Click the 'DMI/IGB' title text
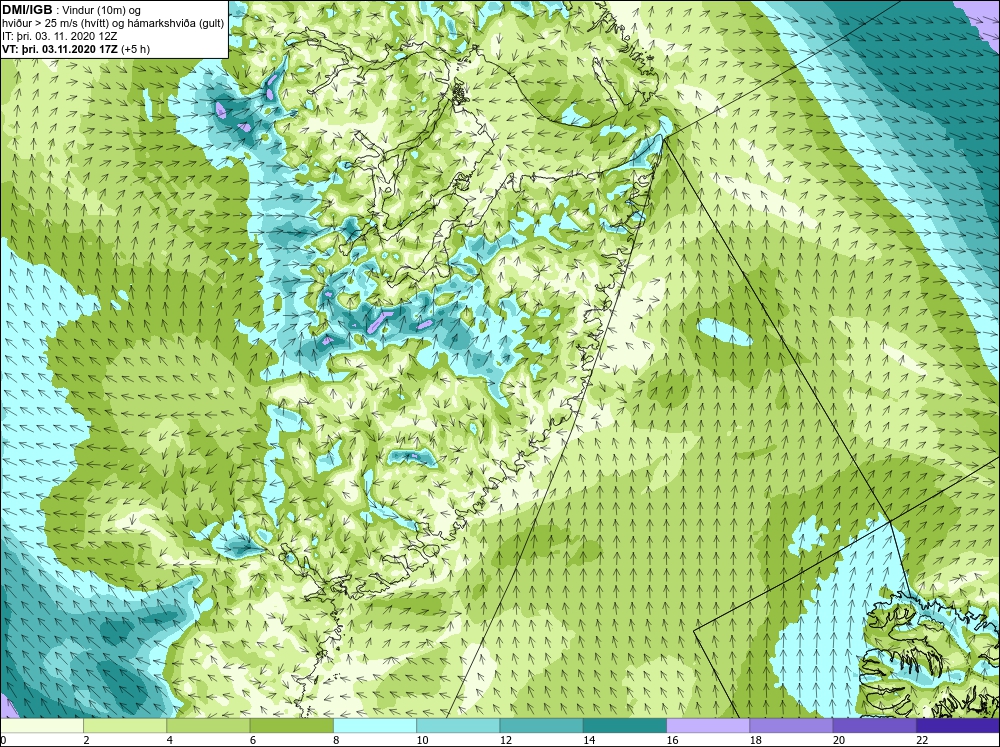 click(27, 10)
